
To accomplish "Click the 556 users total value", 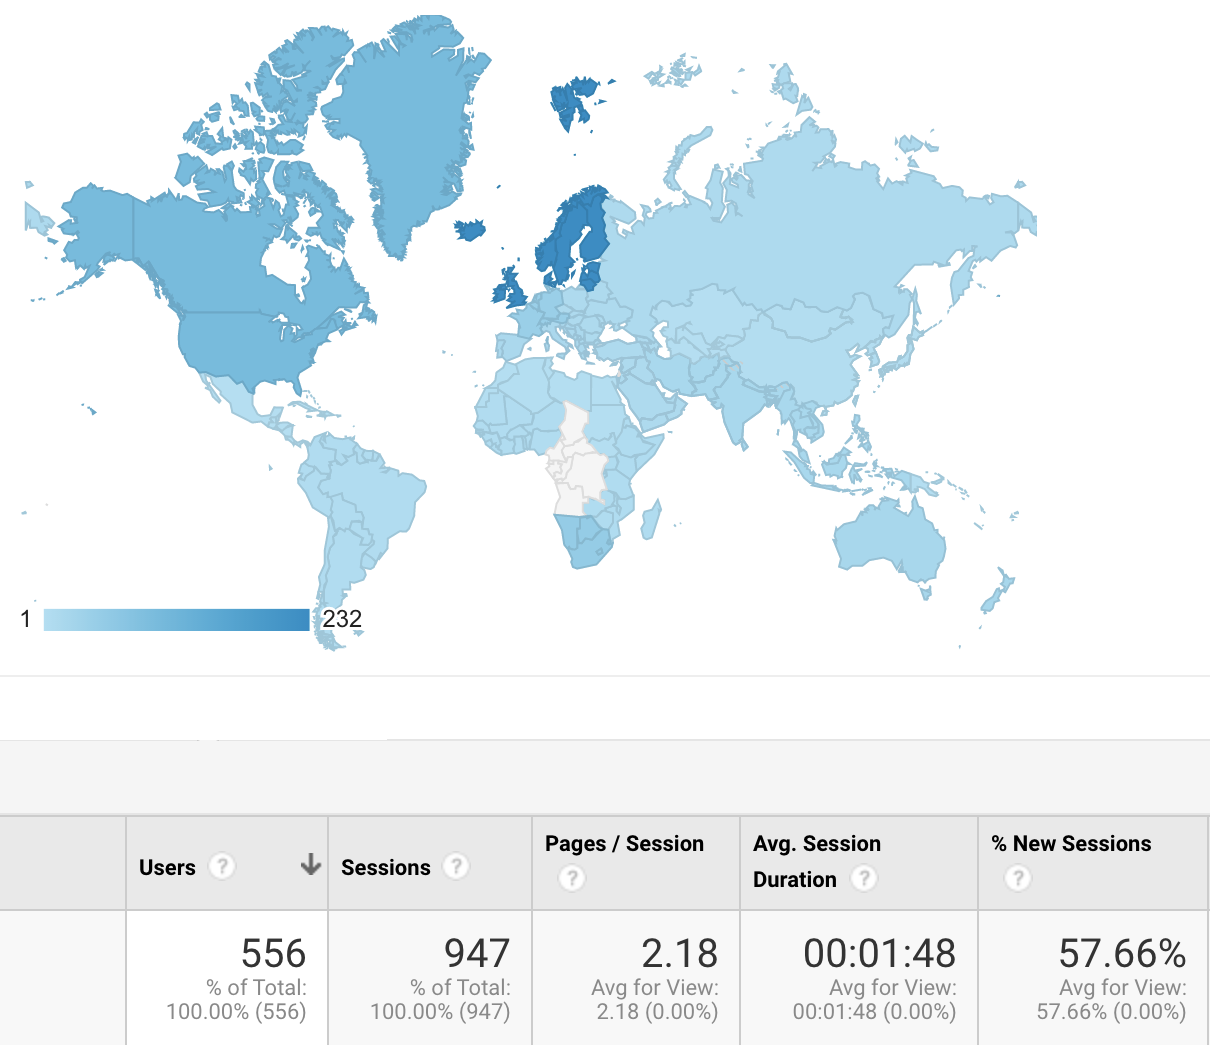I will [273, 953].
